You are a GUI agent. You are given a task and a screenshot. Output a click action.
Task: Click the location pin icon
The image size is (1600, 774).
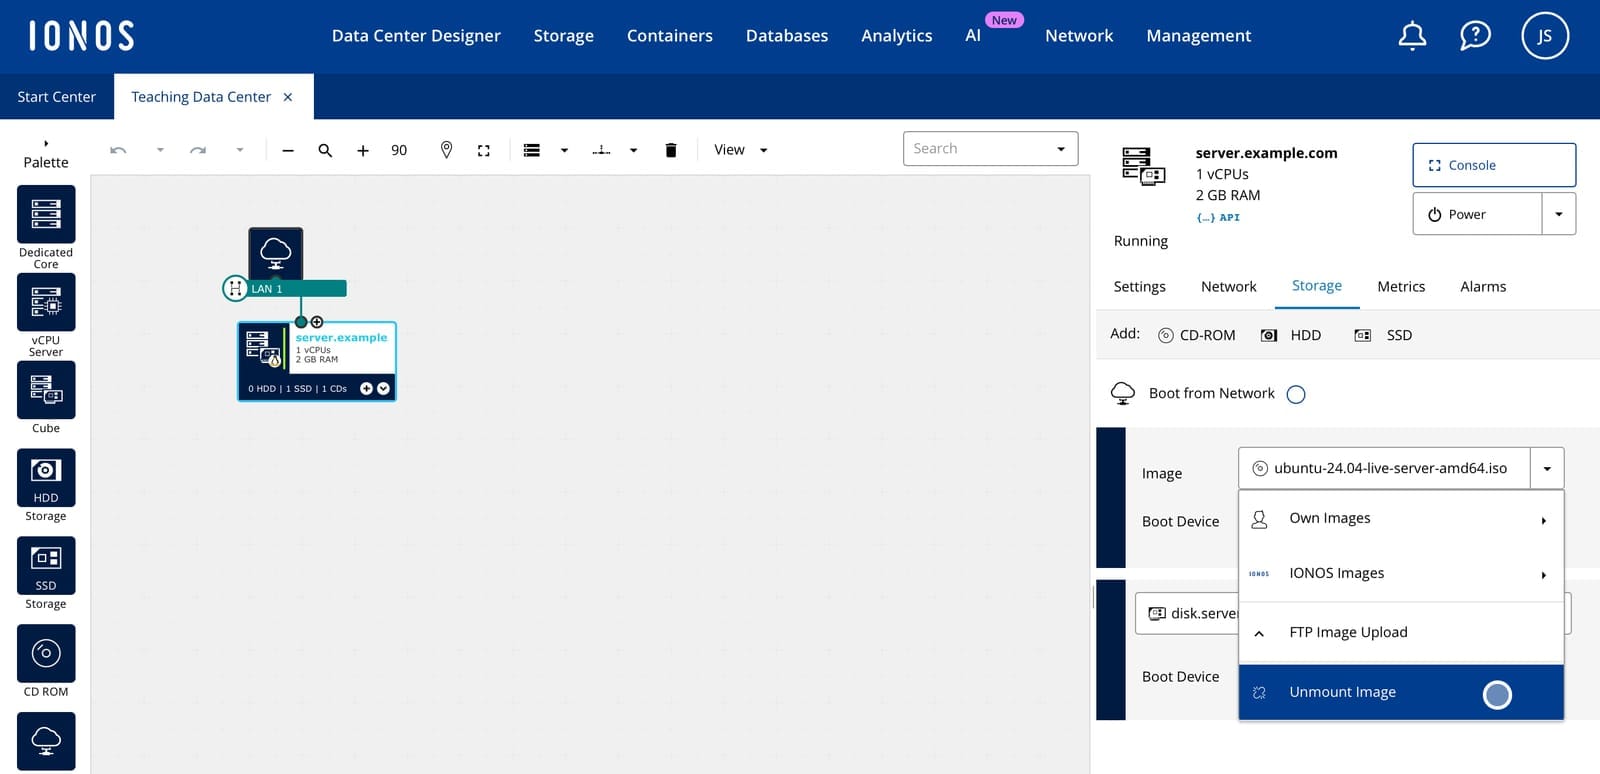(x=446, y=150)
